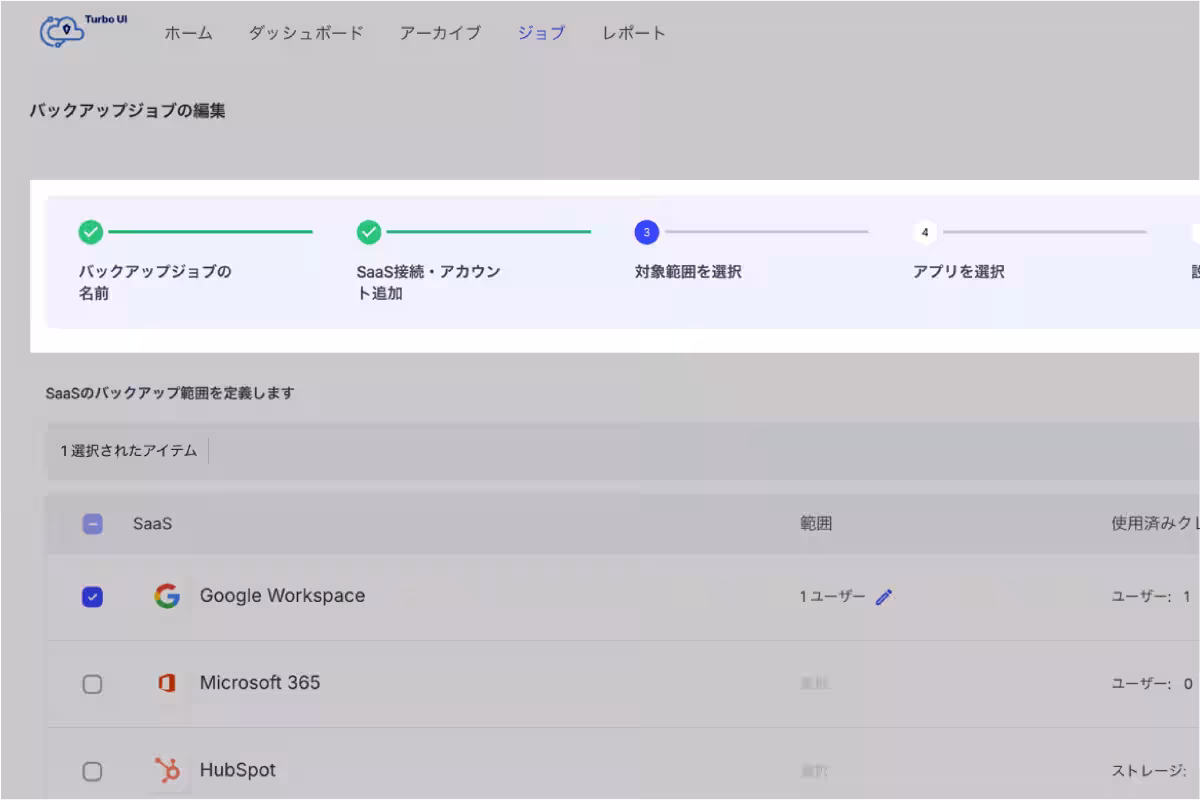Check the HubSpot checkbox
The image size is (1200, 800).
[93, 770]
